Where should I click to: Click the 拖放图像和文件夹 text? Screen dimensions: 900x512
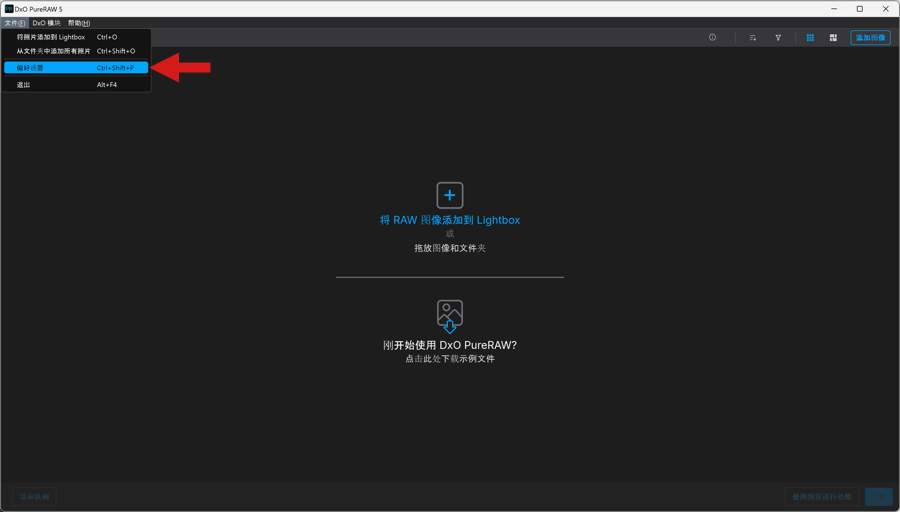tap(449, 248)
